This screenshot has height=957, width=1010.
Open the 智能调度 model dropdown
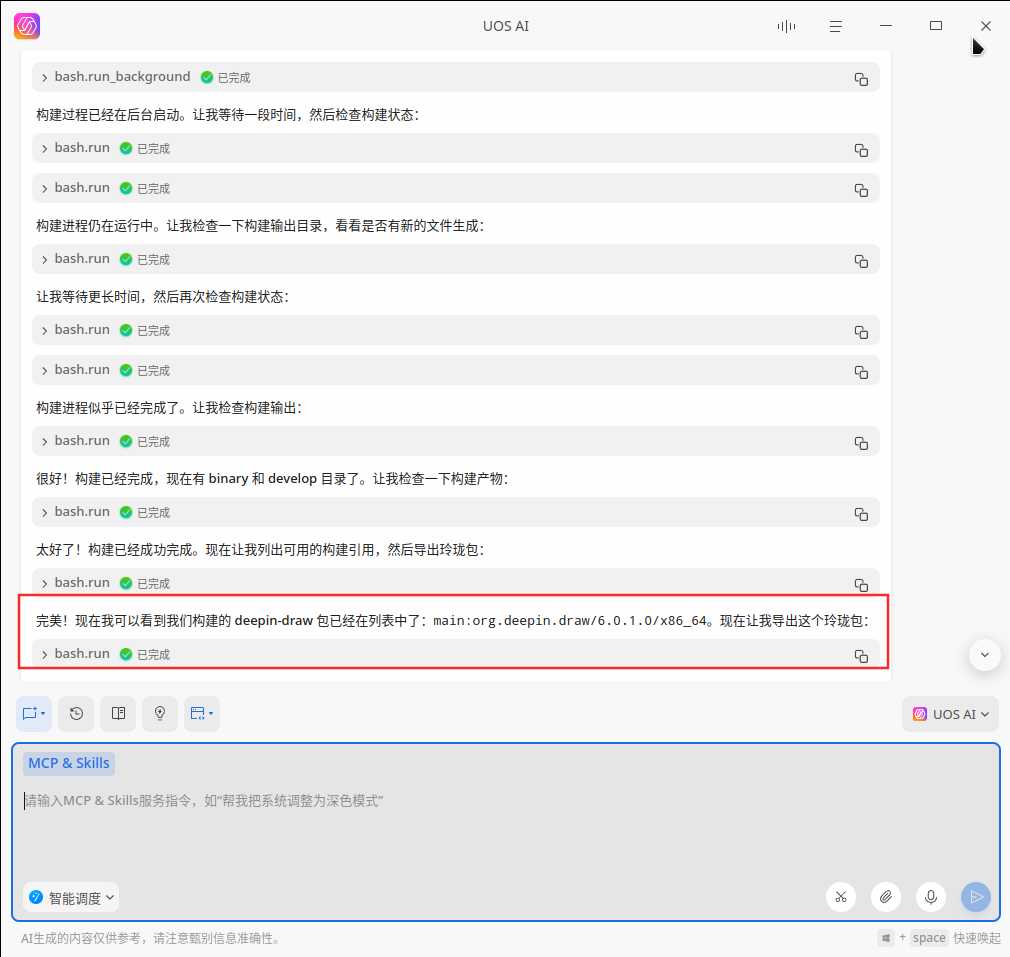(x=71, y=898)
